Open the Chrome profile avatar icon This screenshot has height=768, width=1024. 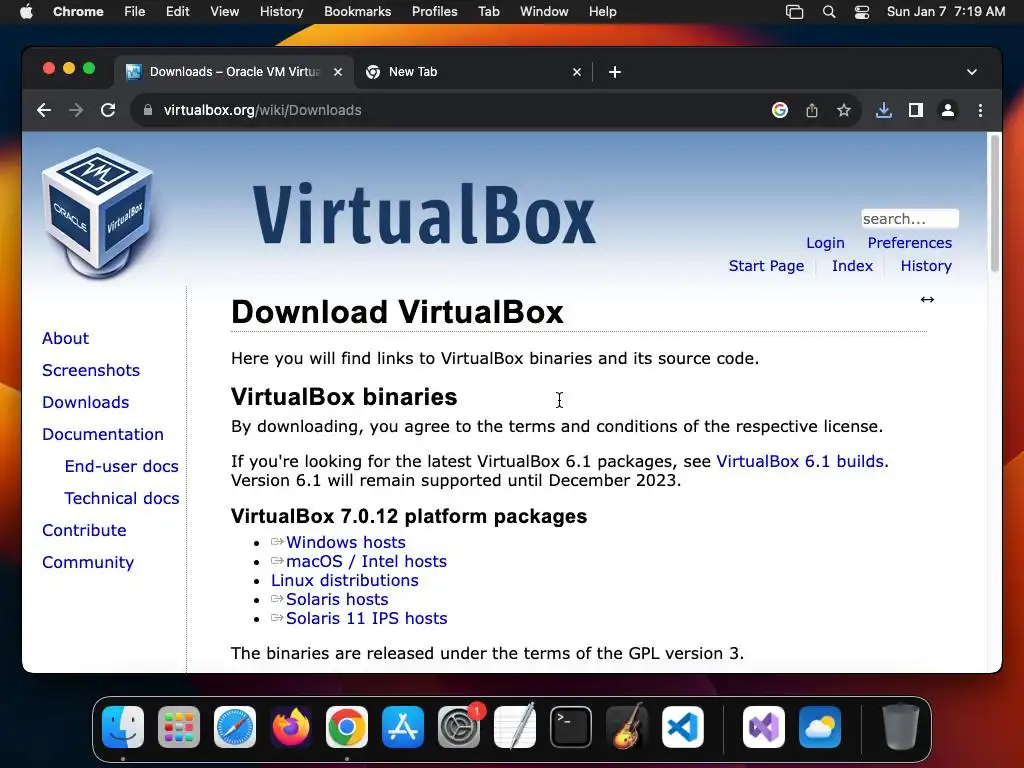[948, 110]
